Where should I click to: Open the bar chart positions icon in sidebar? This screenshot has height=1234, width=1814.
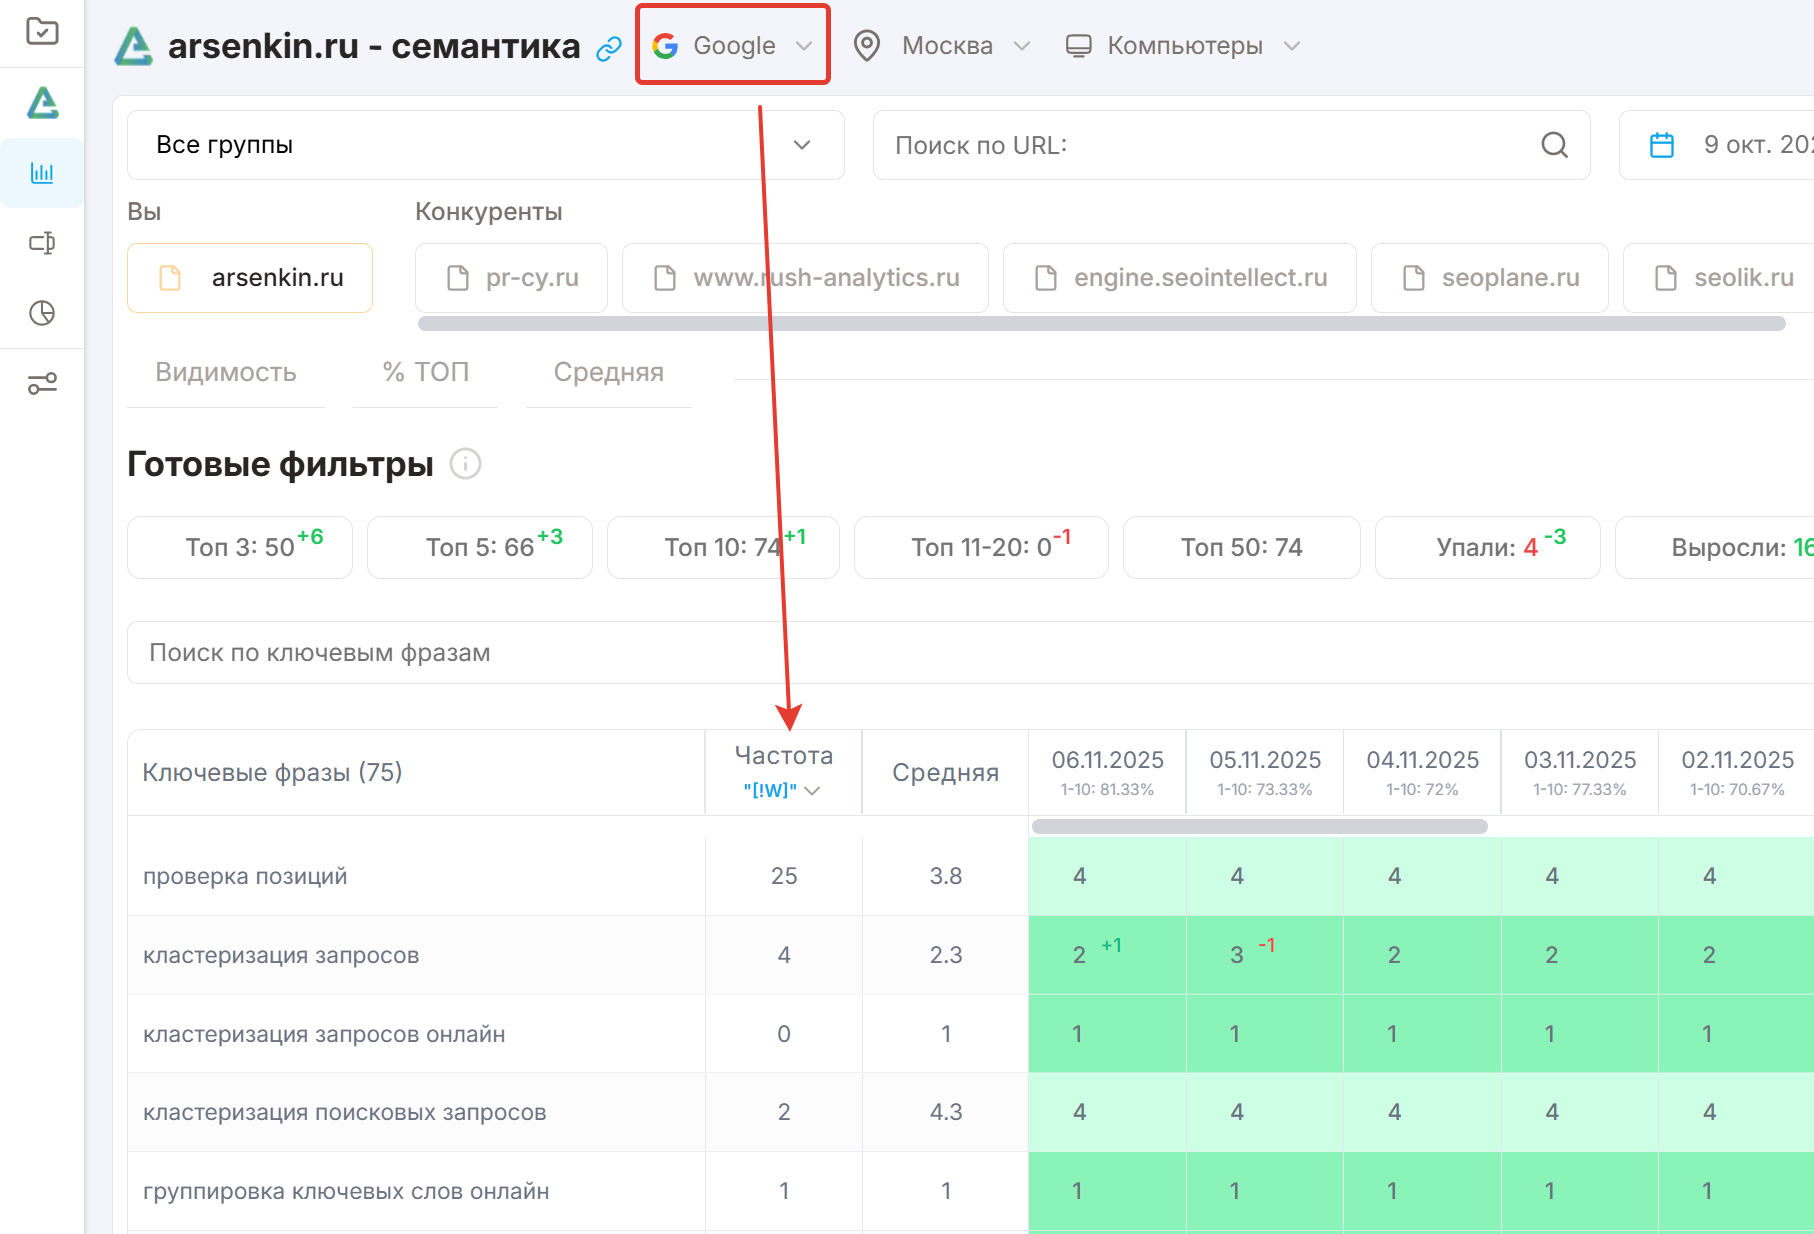42,173
